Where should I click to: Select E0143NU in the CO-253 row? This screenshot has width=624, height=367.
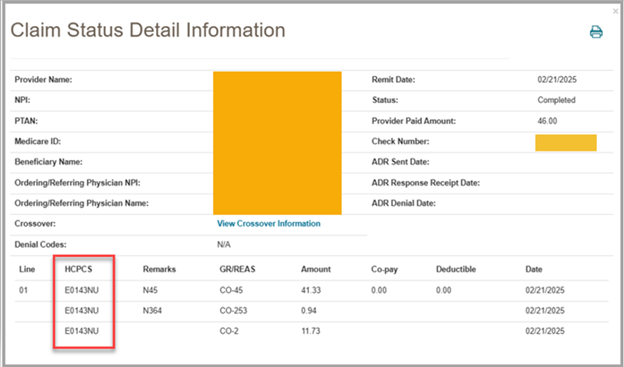(82, 310)
